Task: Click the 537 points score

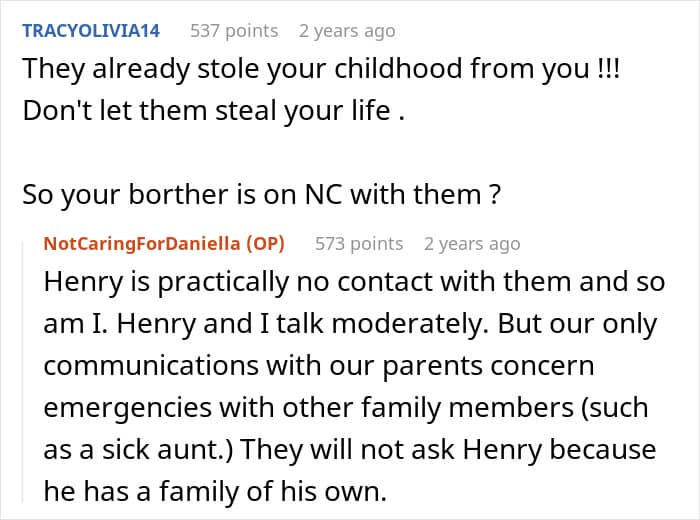Action: pos(234,31)
